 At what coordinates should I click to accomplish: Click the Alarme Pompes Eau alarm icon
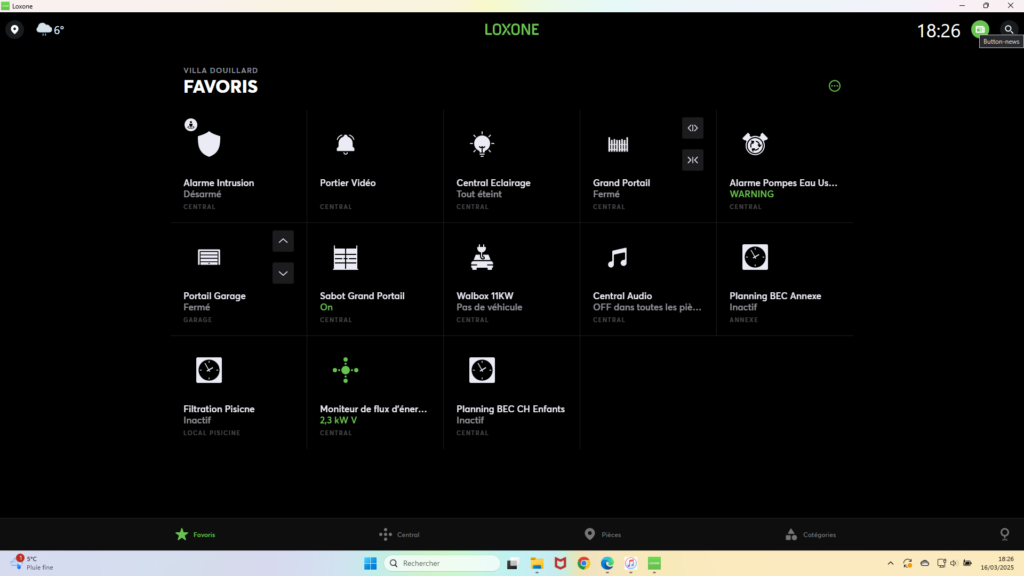(755, 144)
